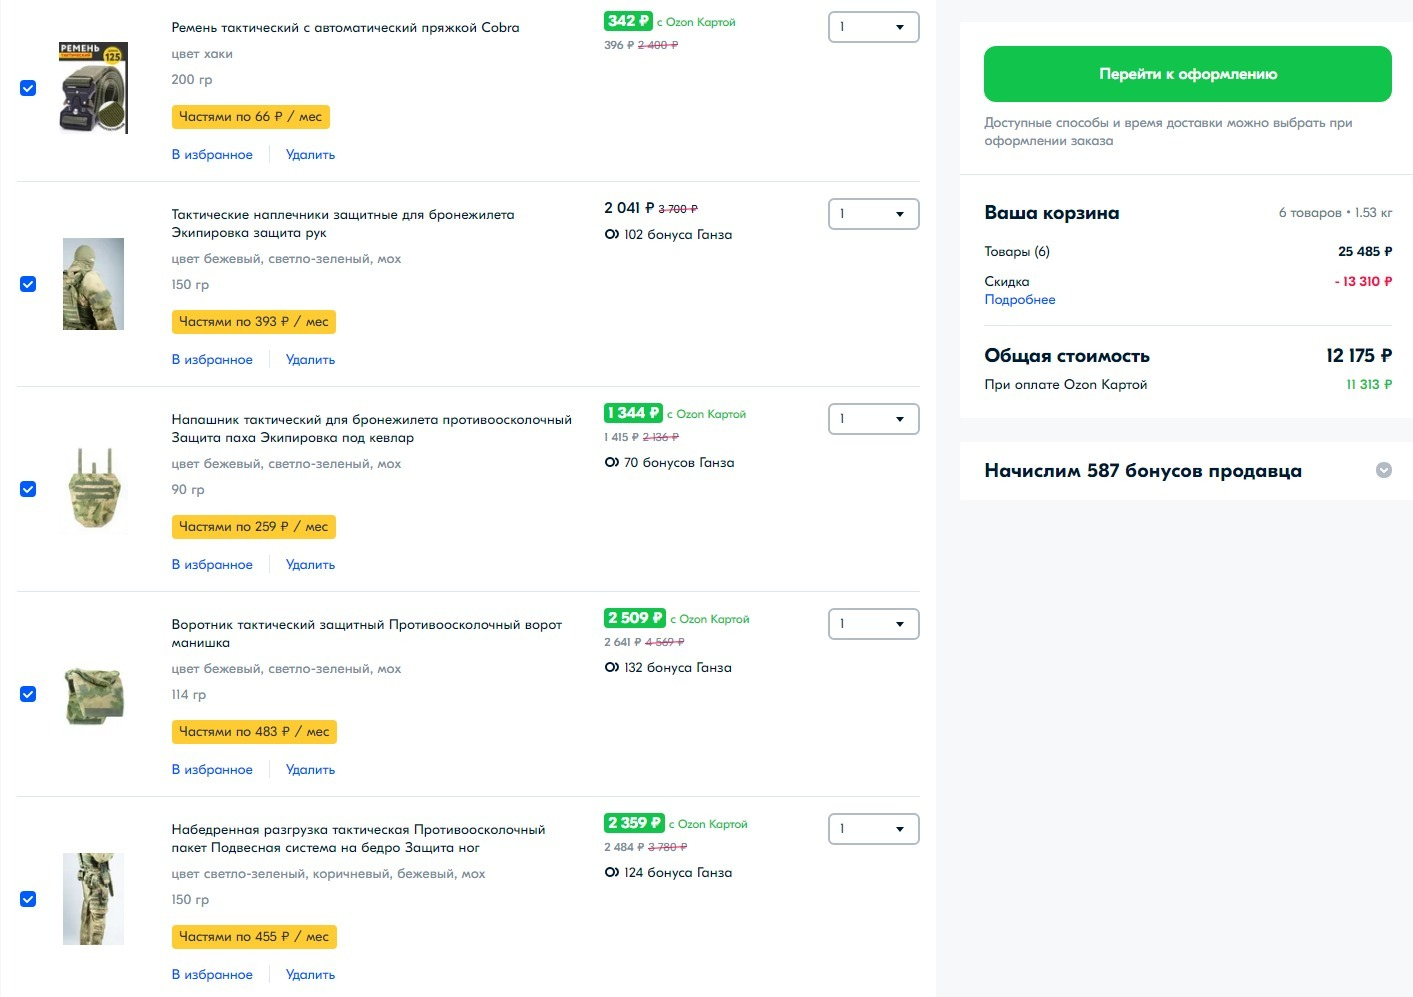
Task: Click the protective elbow pads product thumbnail
Action: tap(93, 284)
